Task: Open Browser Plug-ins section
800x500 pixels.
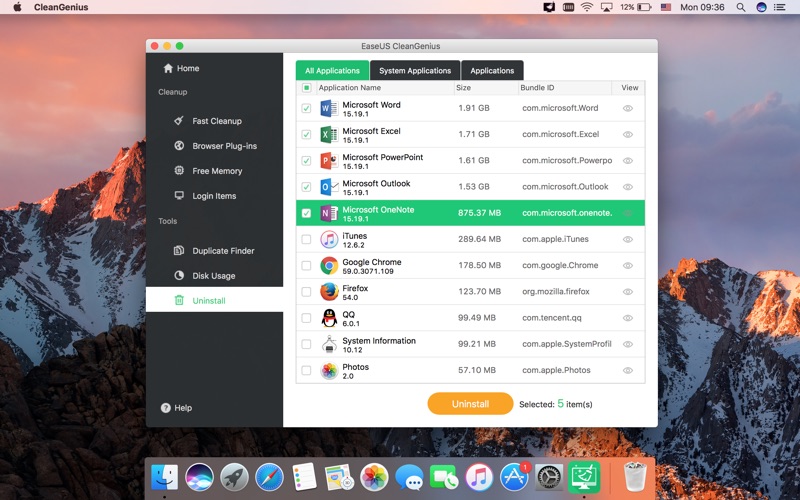Action: (x=215, y=146)
